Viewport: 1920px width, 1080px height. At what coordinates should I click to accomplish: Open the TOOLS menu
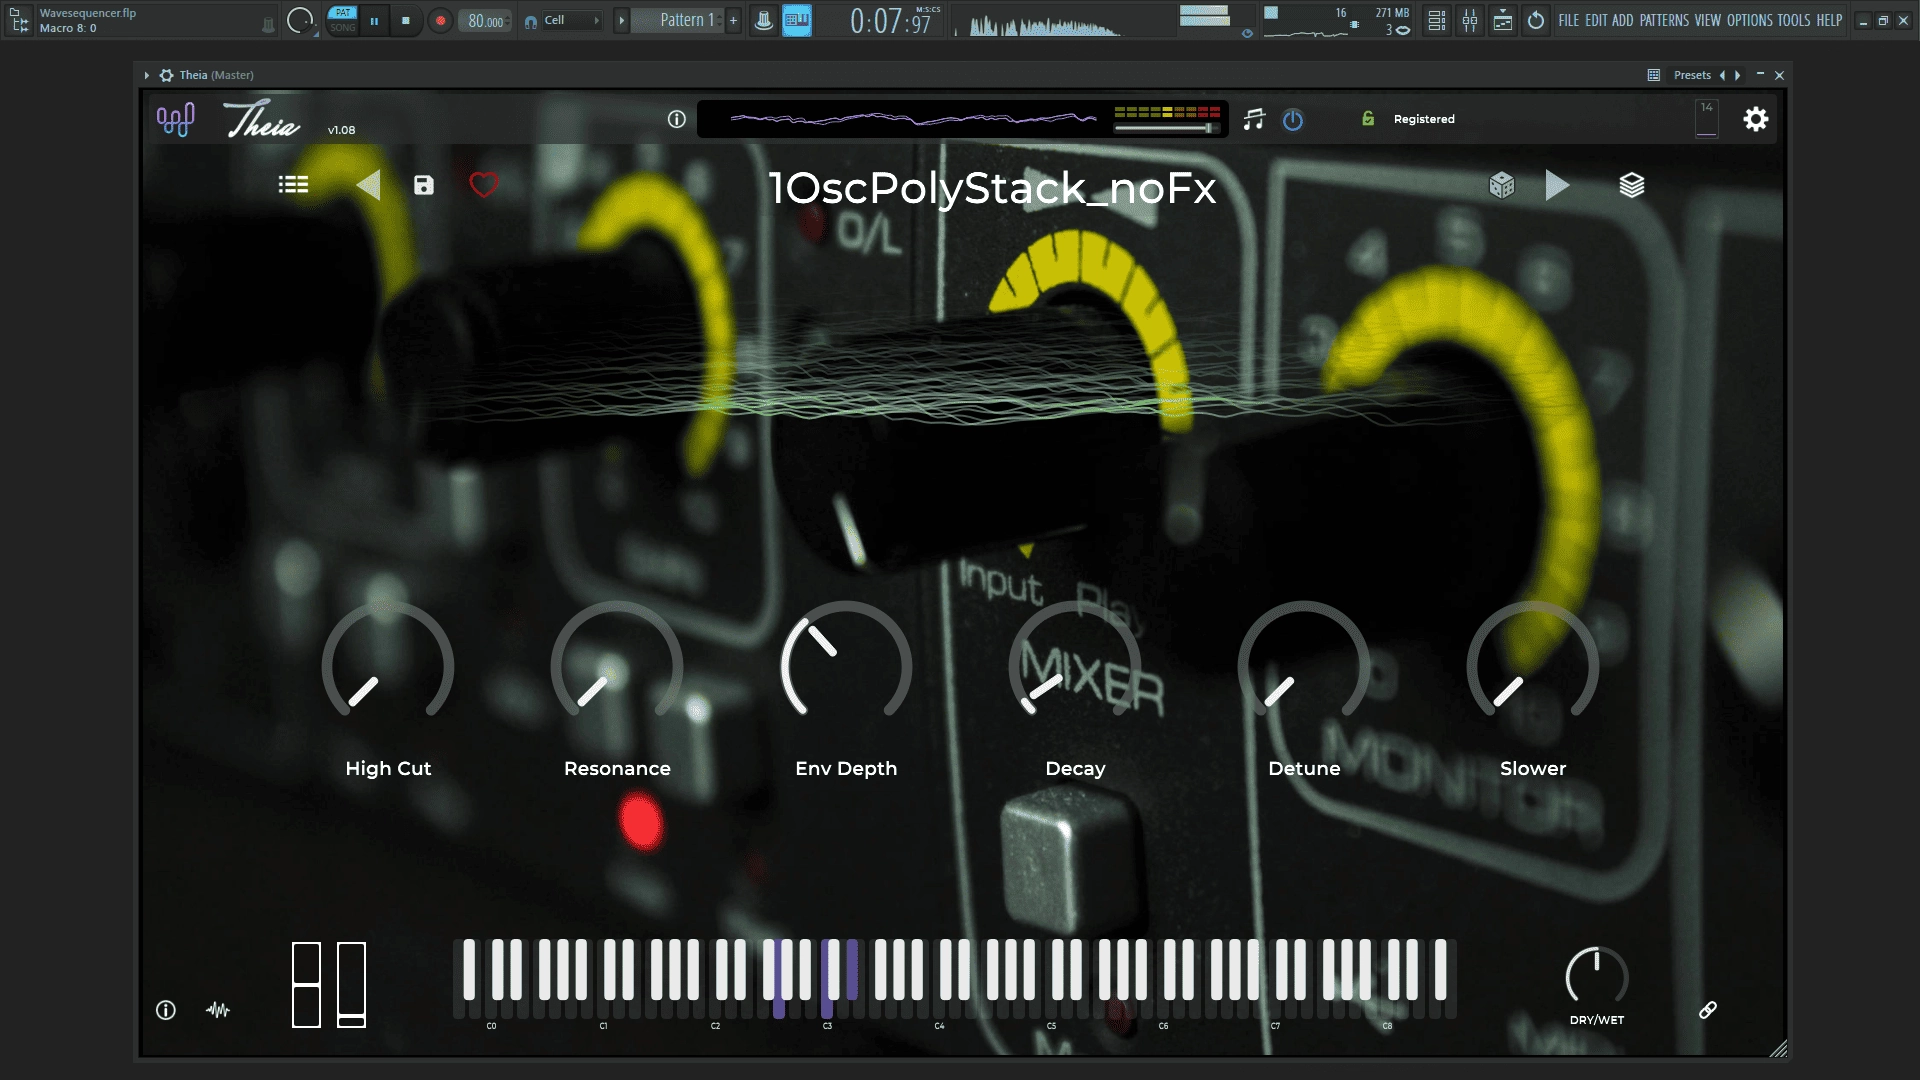click(x=1794, y=20)
